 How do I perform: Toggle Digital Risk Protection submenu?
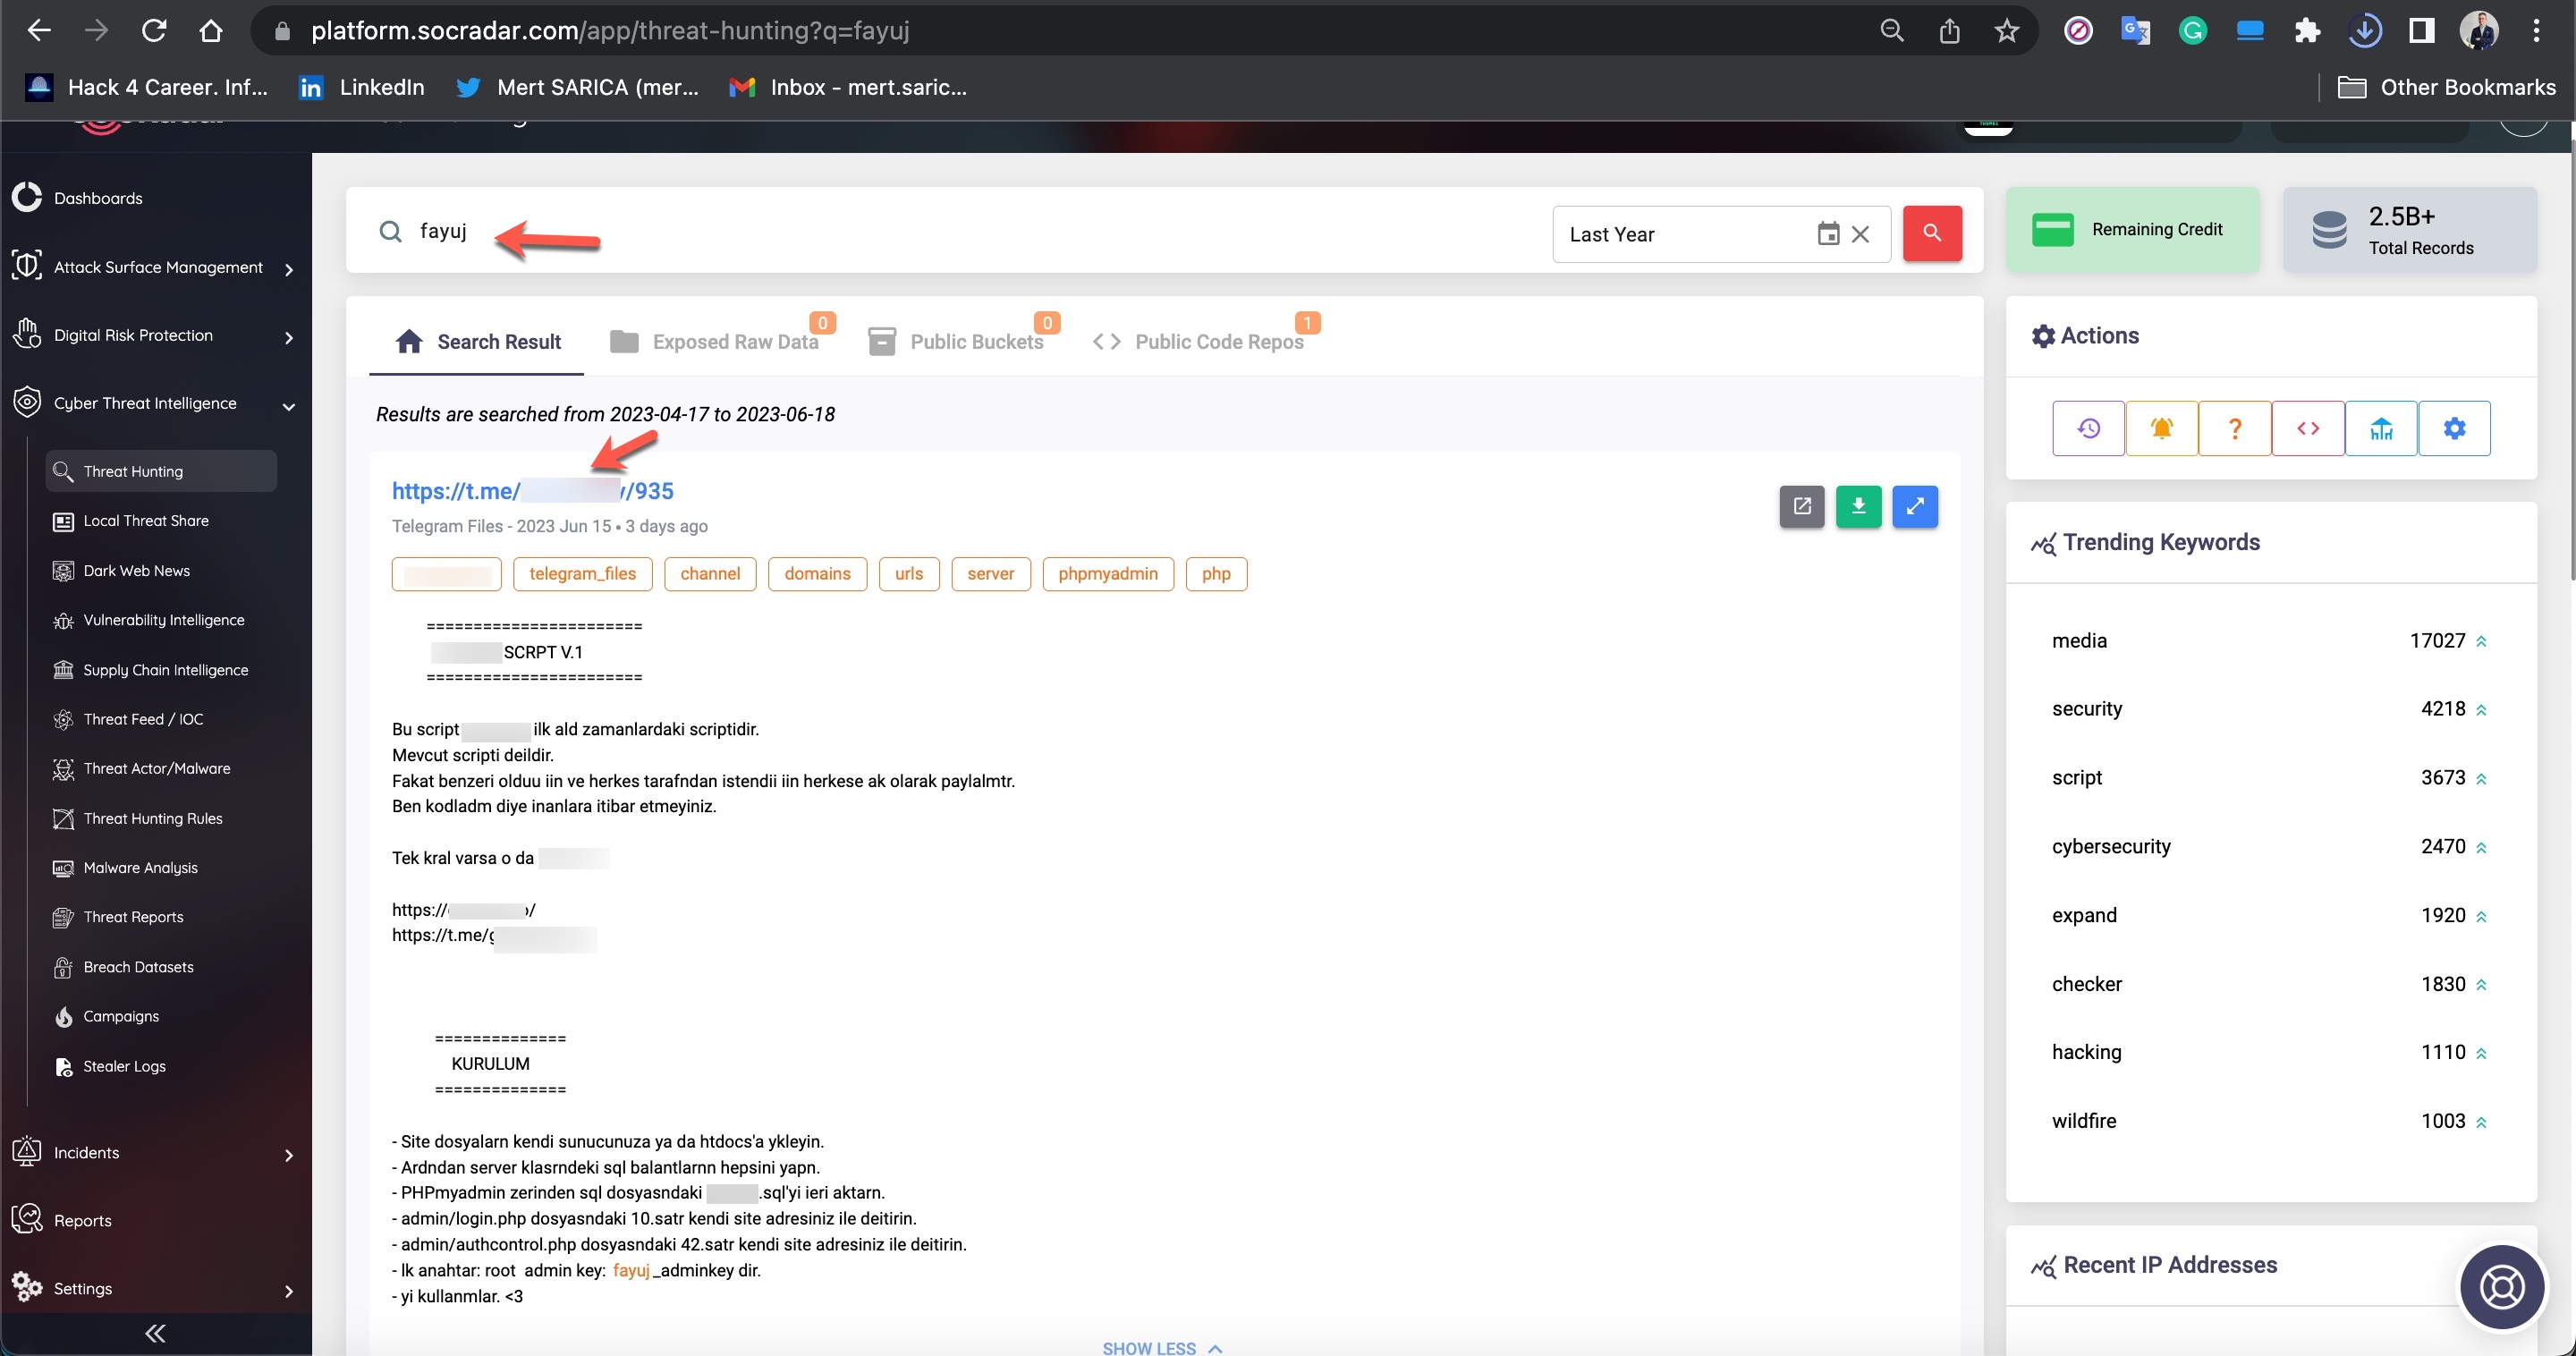[293, 335]
